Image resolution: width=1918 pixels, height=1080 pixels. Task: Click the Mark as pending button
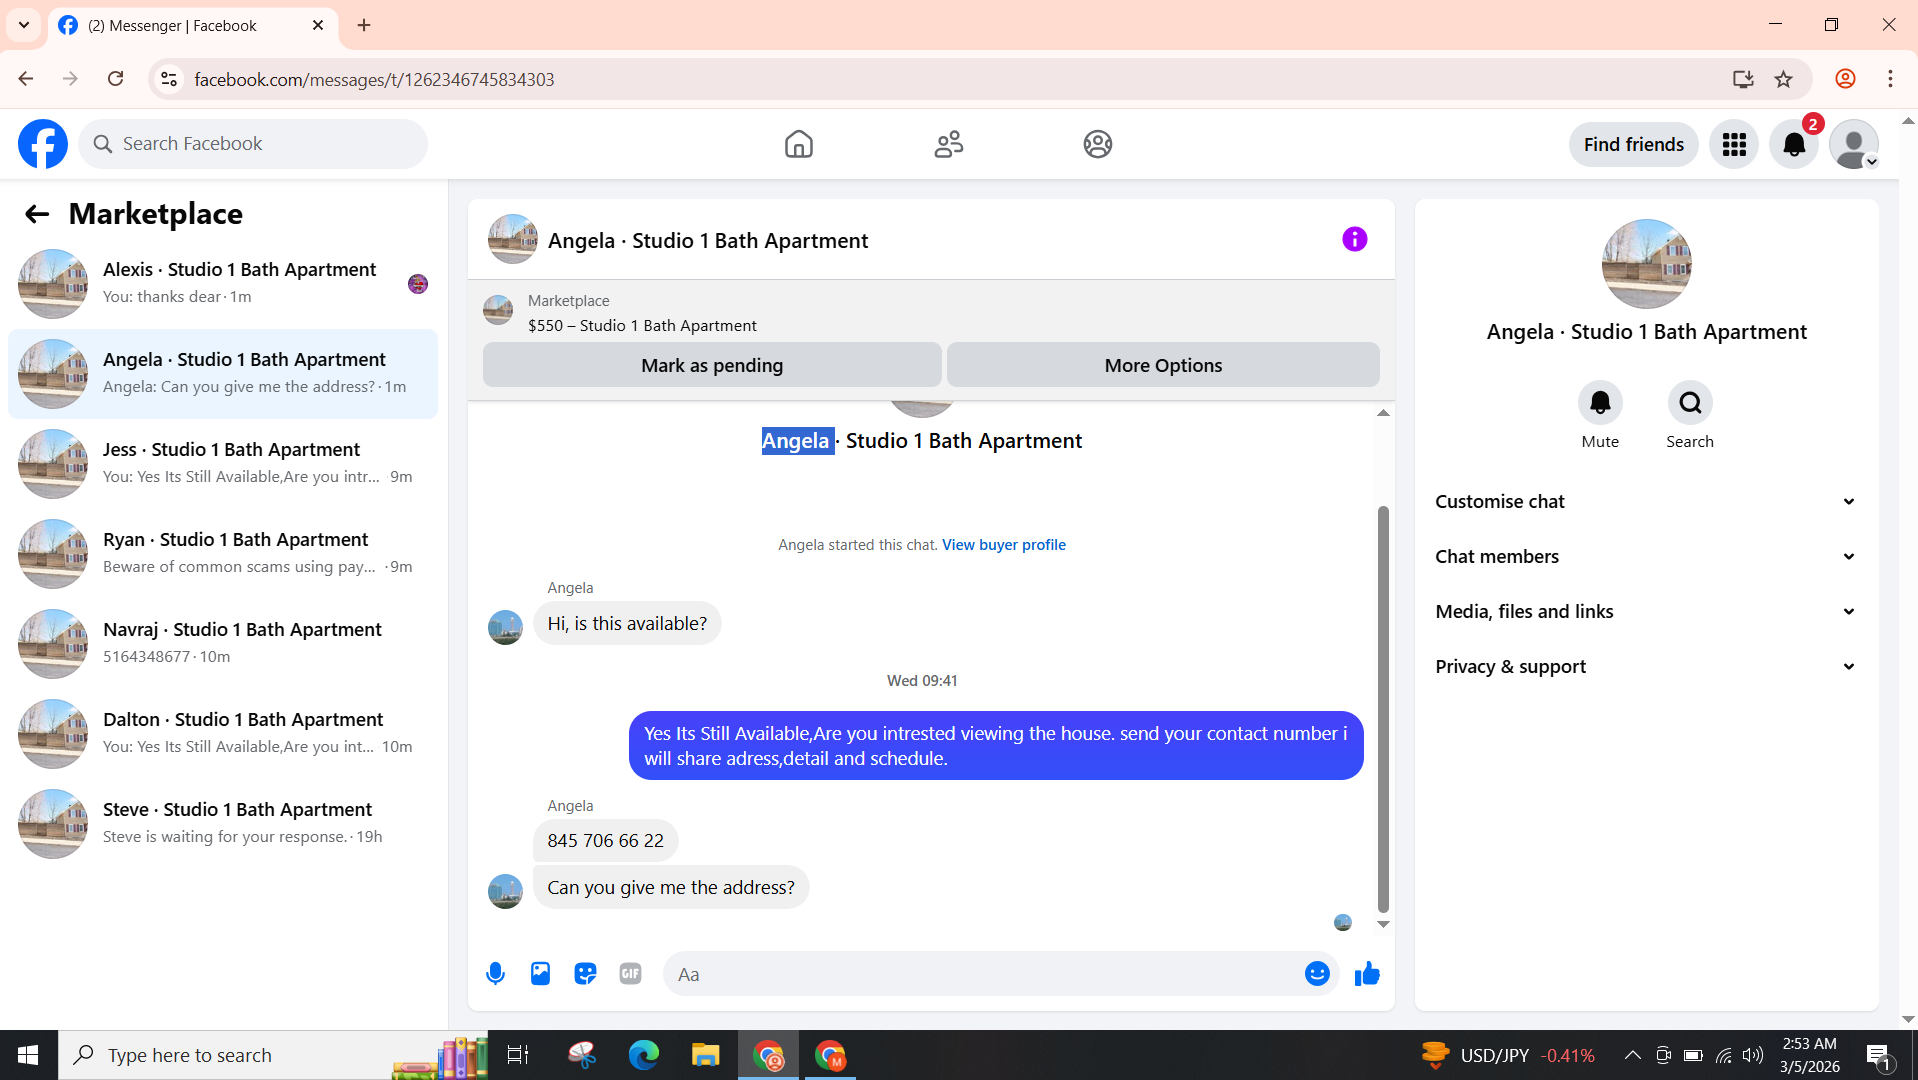pos(712,365)
